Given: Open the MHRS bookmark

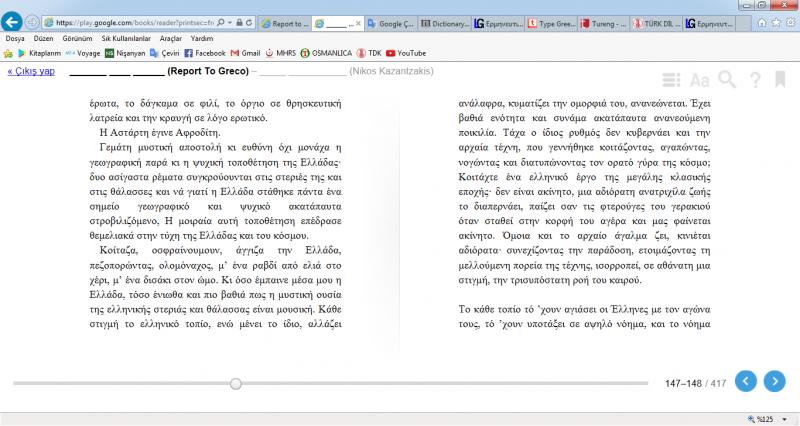Looking at the screenshot, I should point(281,53).
